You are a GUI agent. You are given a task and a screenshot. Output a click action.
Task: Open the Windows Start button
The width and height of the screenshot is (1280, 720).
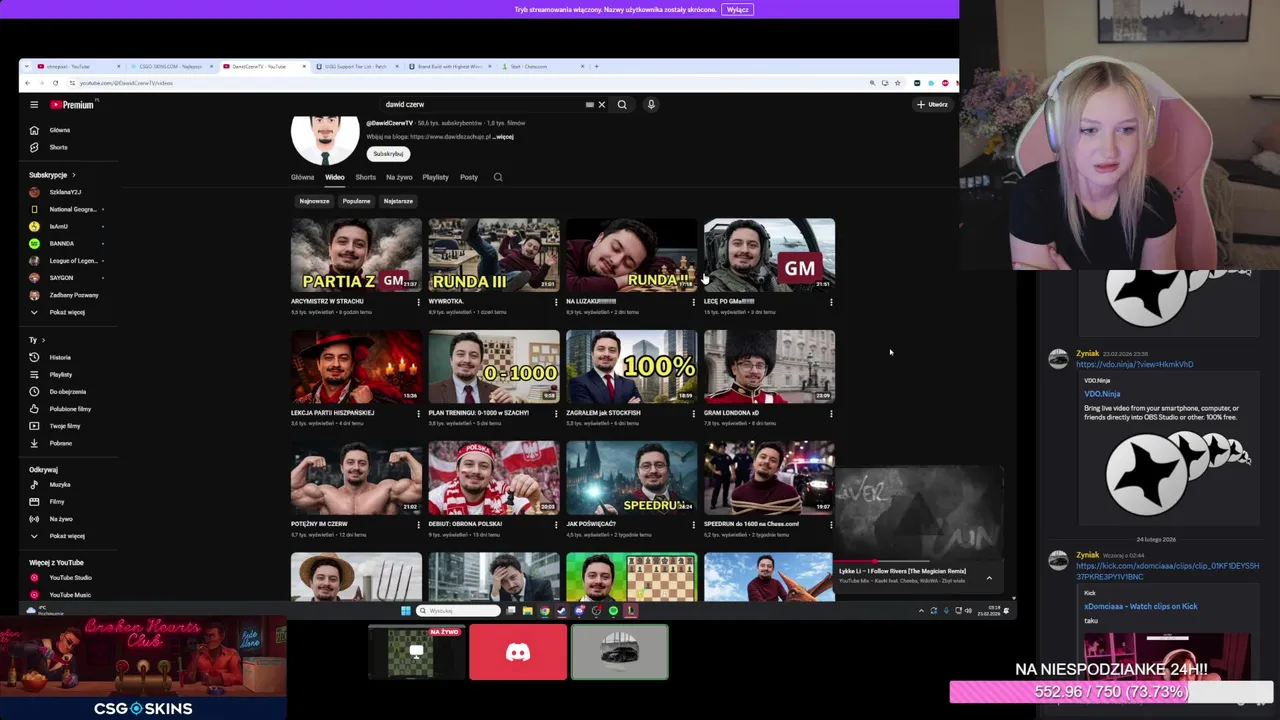pyautogui.click(x=405, y=611)
